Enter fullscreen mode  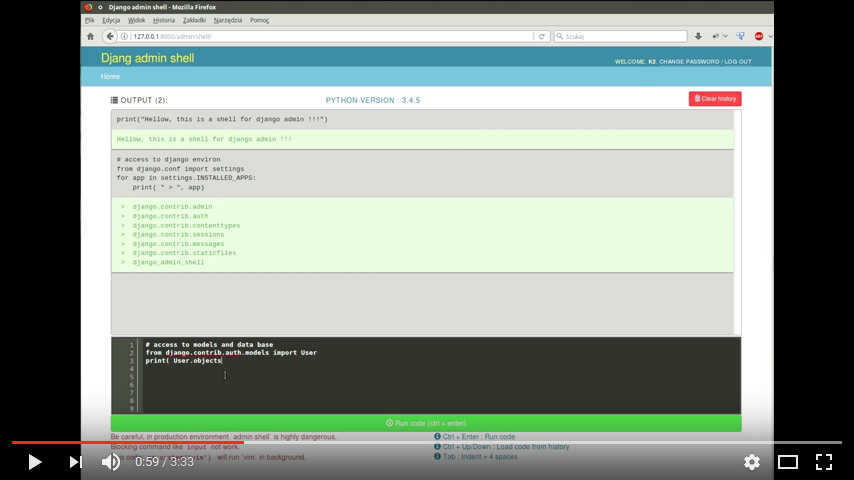click(824, 462)
